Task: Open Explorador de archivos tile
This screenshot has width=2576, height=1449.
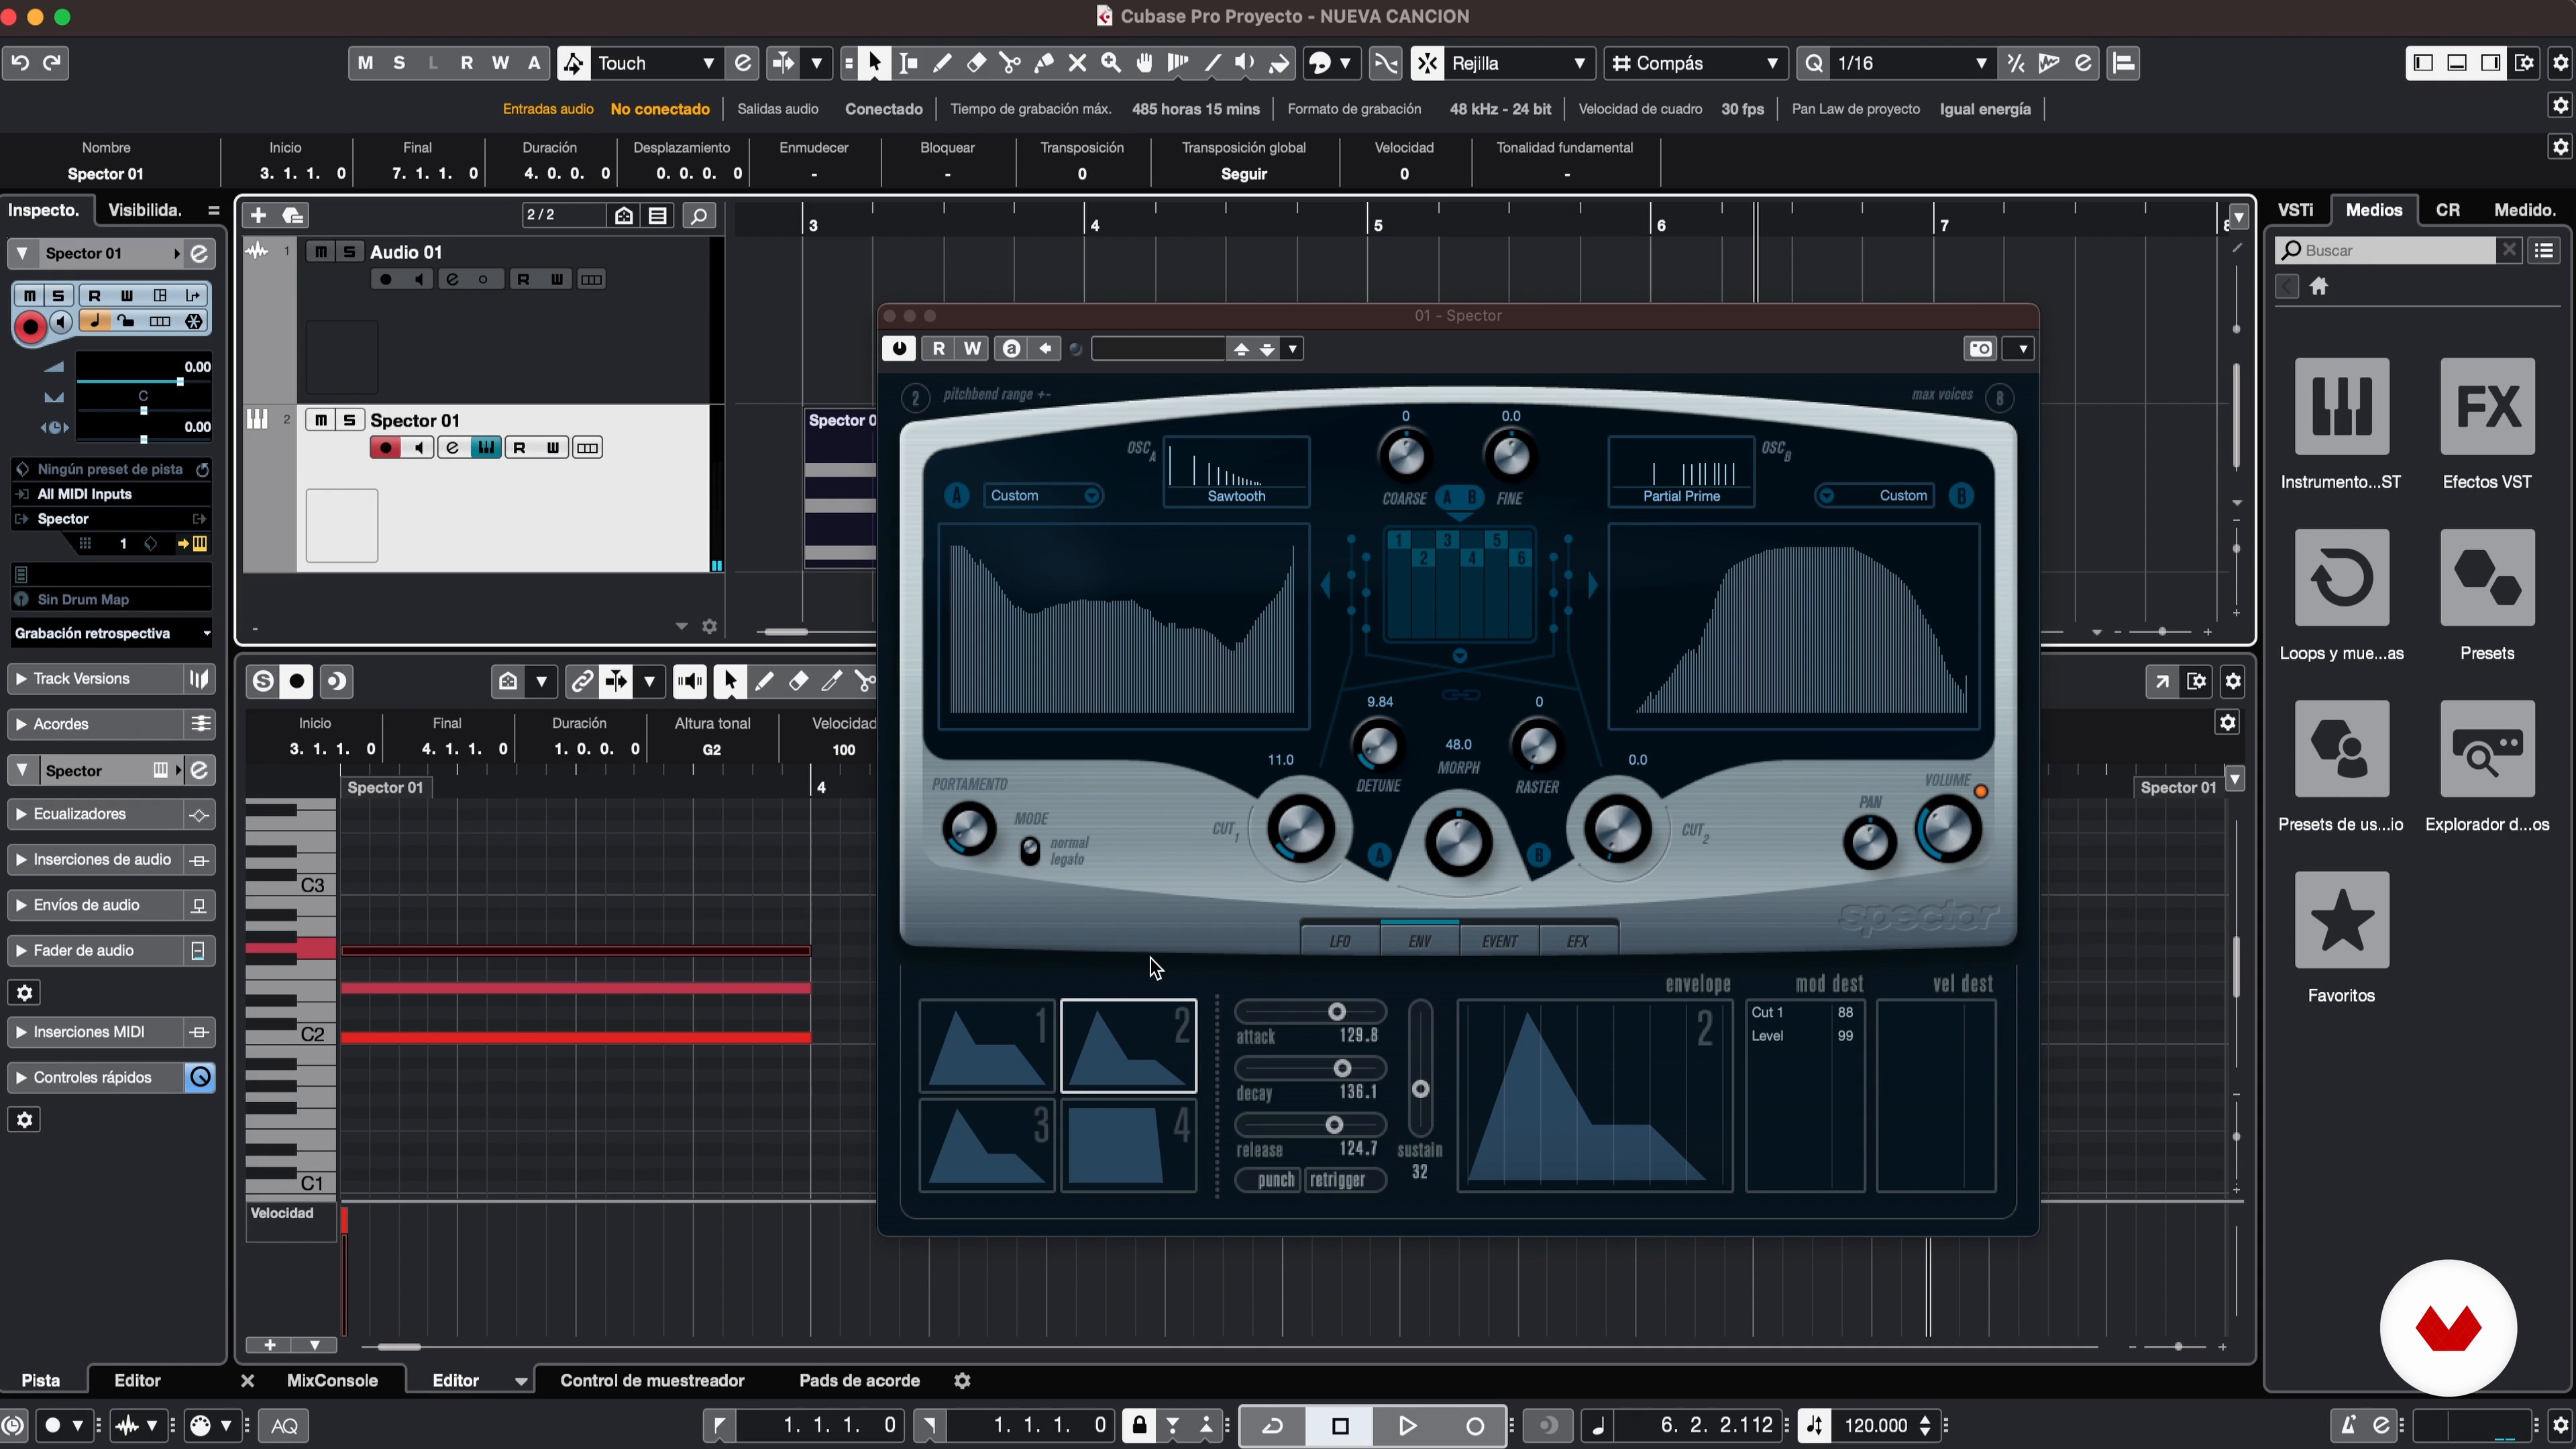Action: 2487,749
